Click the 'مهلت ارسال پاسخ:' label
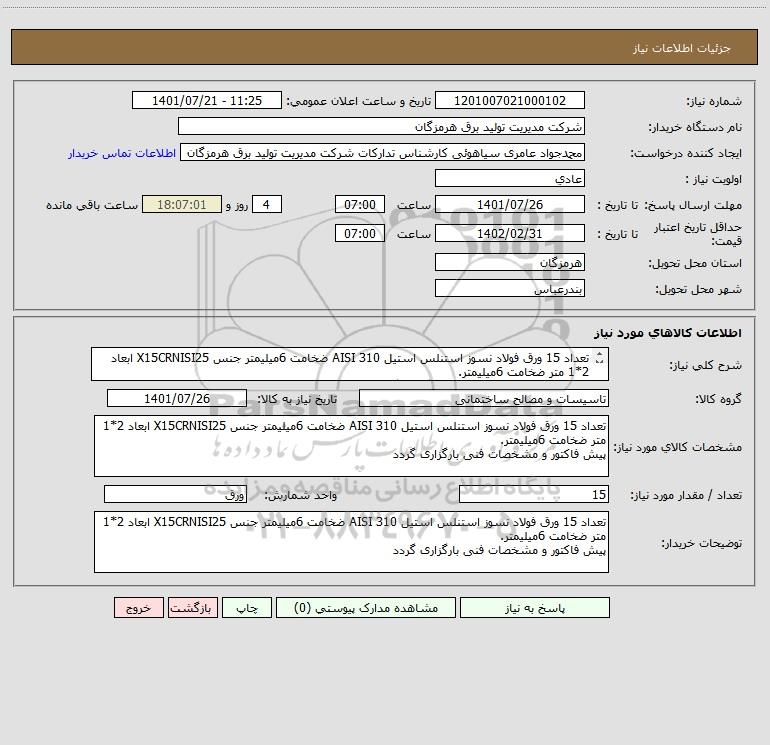Screen dimensions: 770x745 [x=693, y=205]
